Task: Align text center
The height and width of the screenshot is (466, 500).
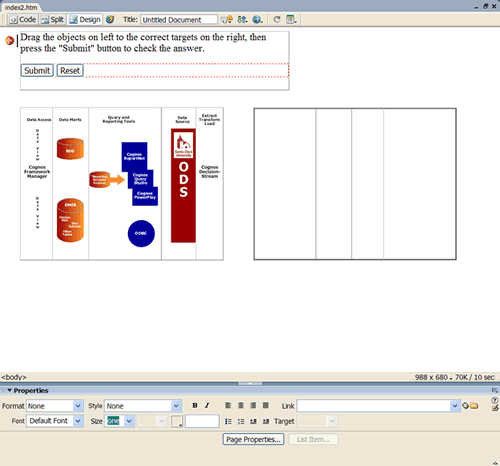Action: pos(241,405)
